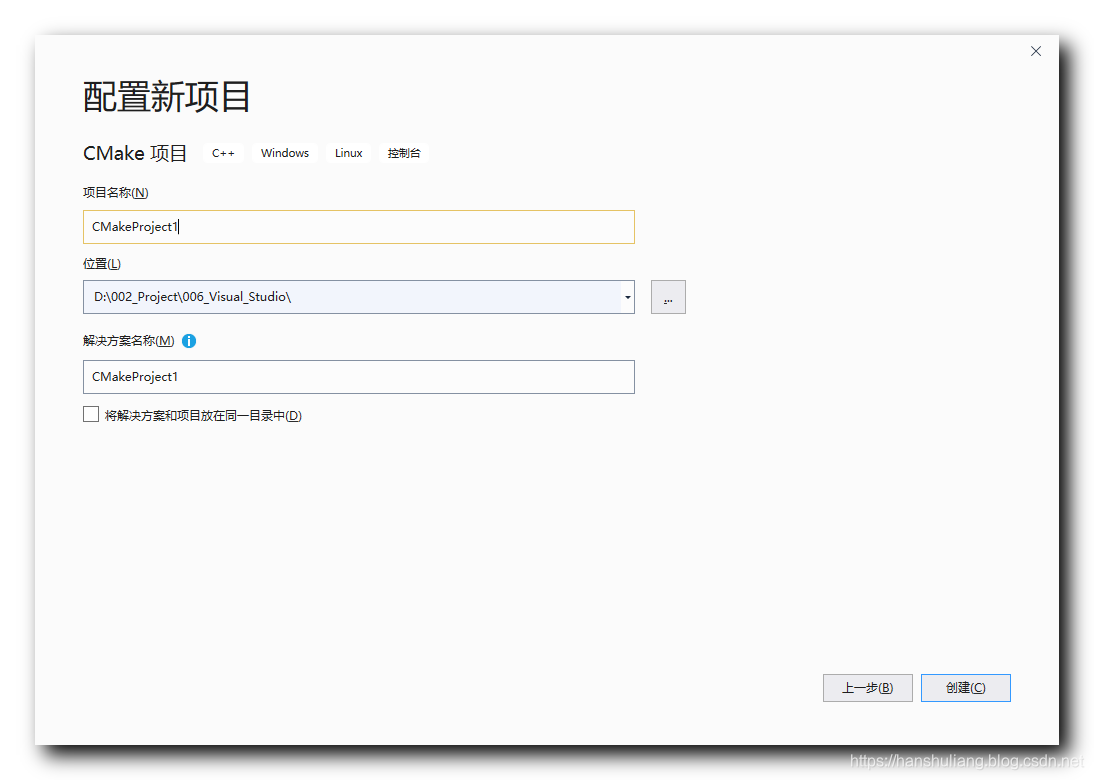Click the 将解决方案和项目放在同一目录中(D) label text
This screenshot has width=1094, height=780.
click(203, 416)
